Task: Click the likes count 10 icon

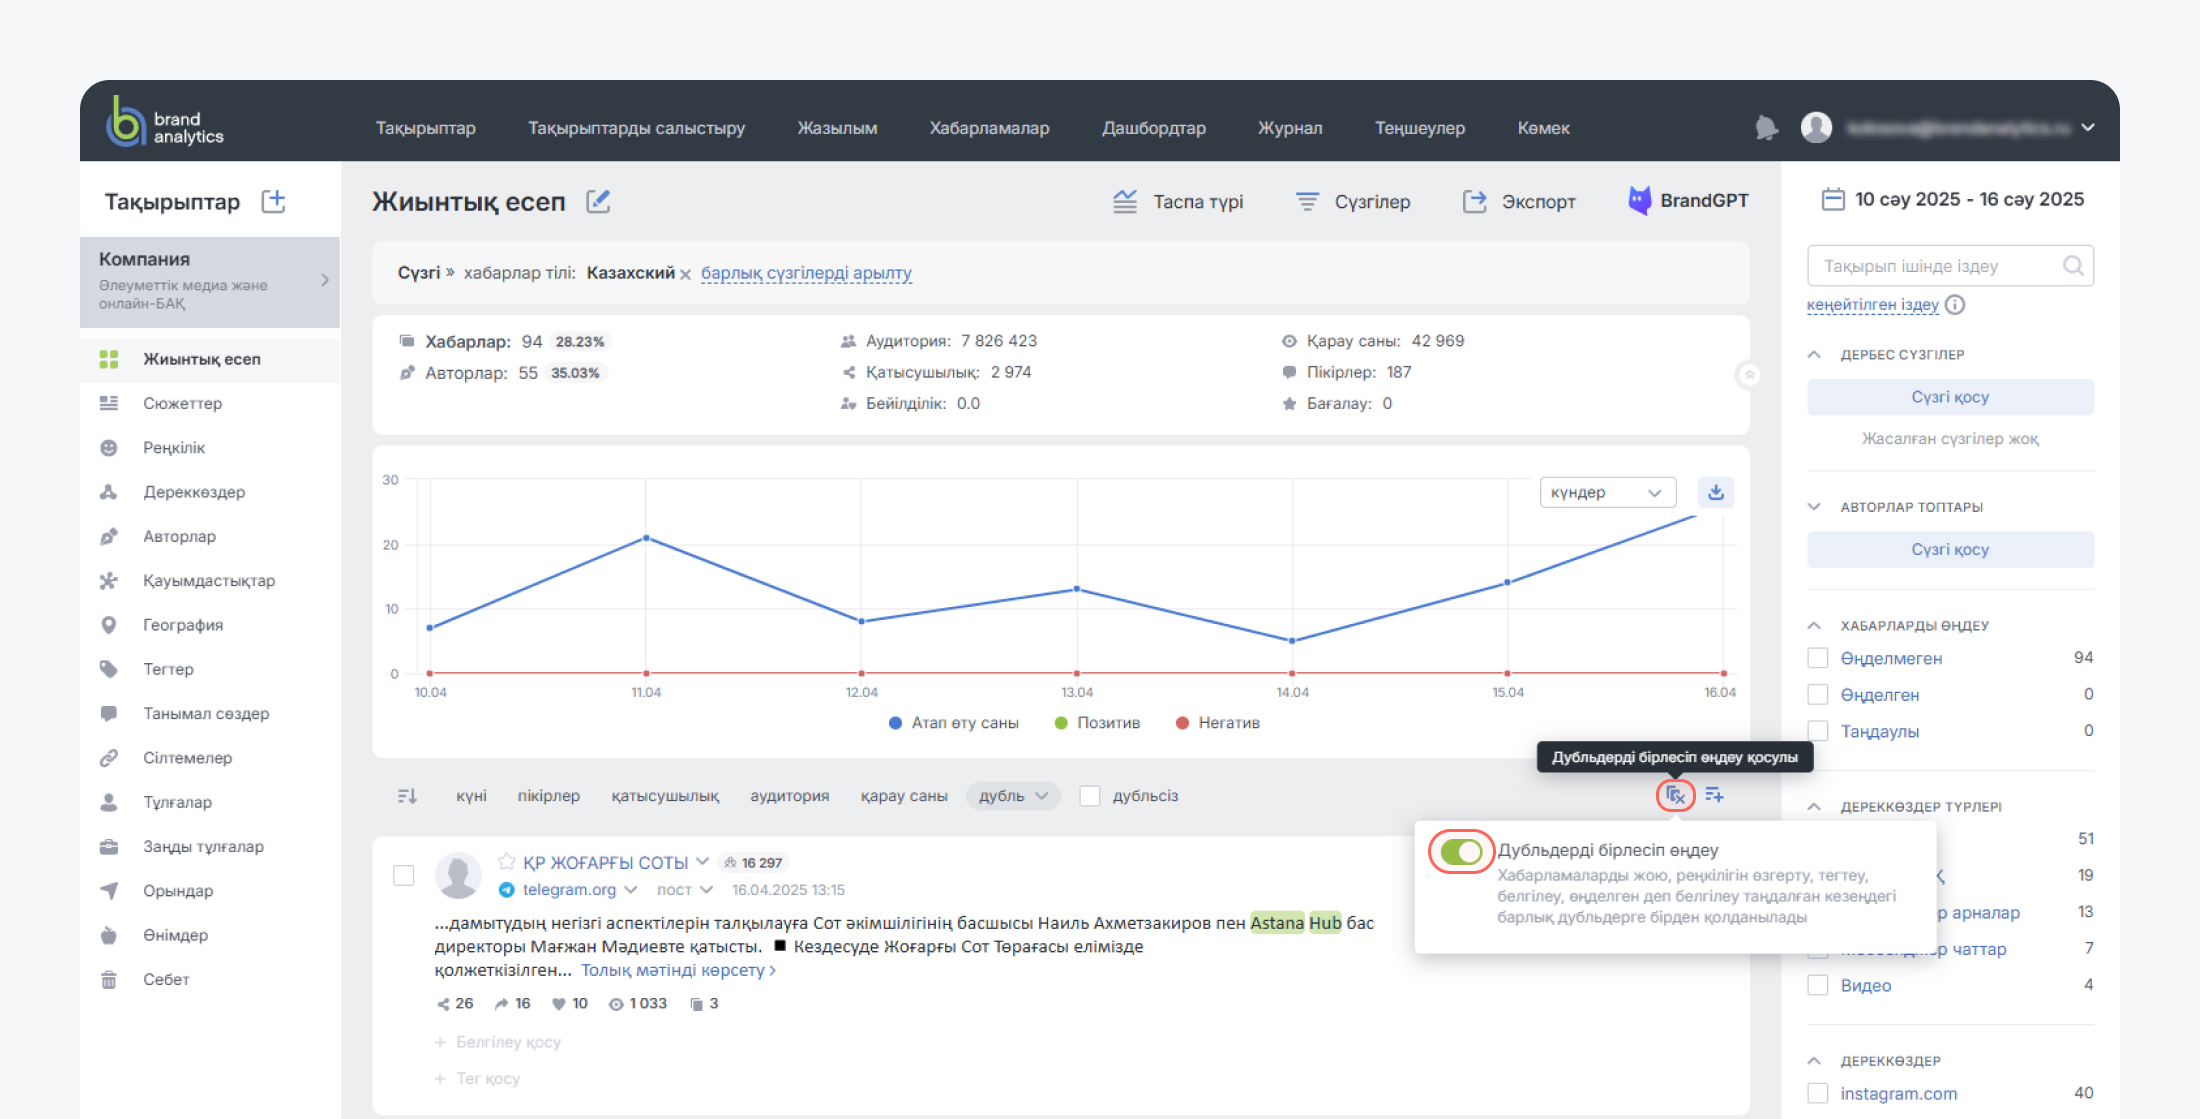Action: [x=559, y=1004]
